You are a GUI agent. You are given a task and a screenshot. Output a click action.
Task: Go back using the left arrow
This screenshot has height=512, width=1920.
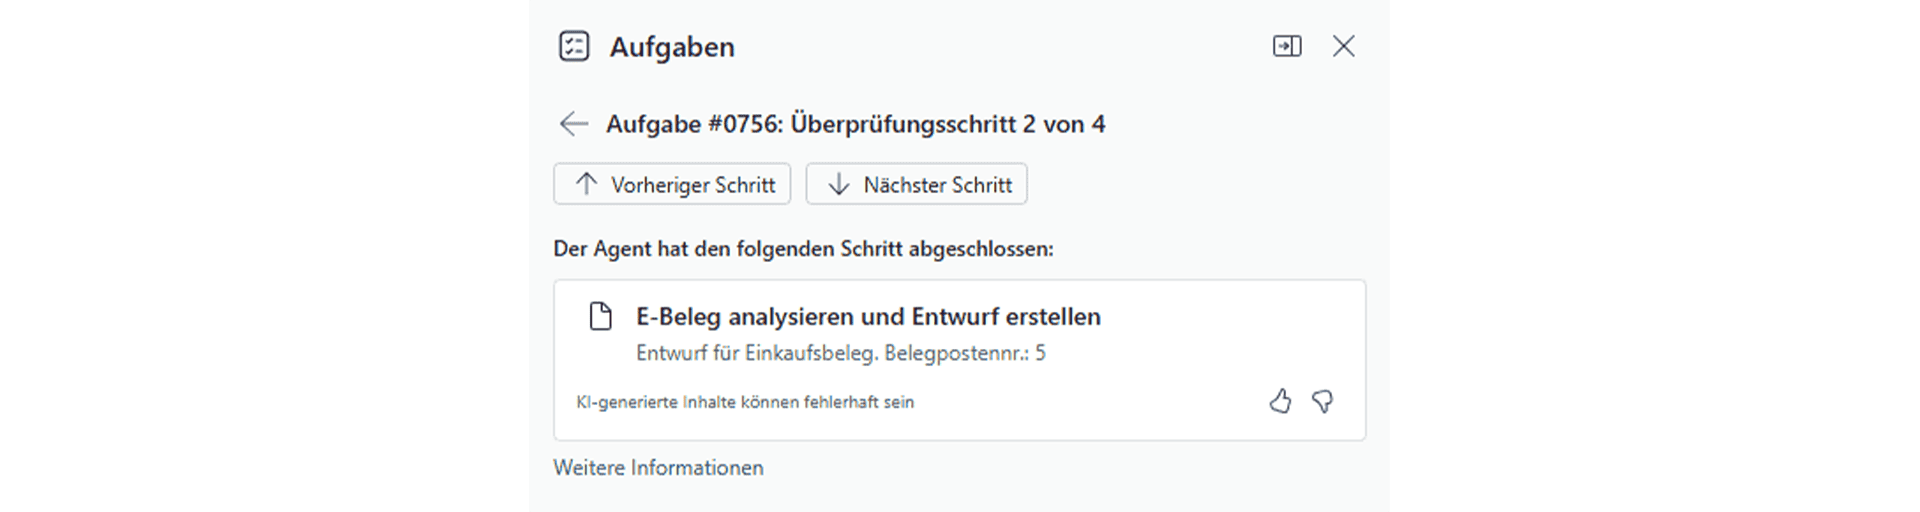tap(574, 124)
